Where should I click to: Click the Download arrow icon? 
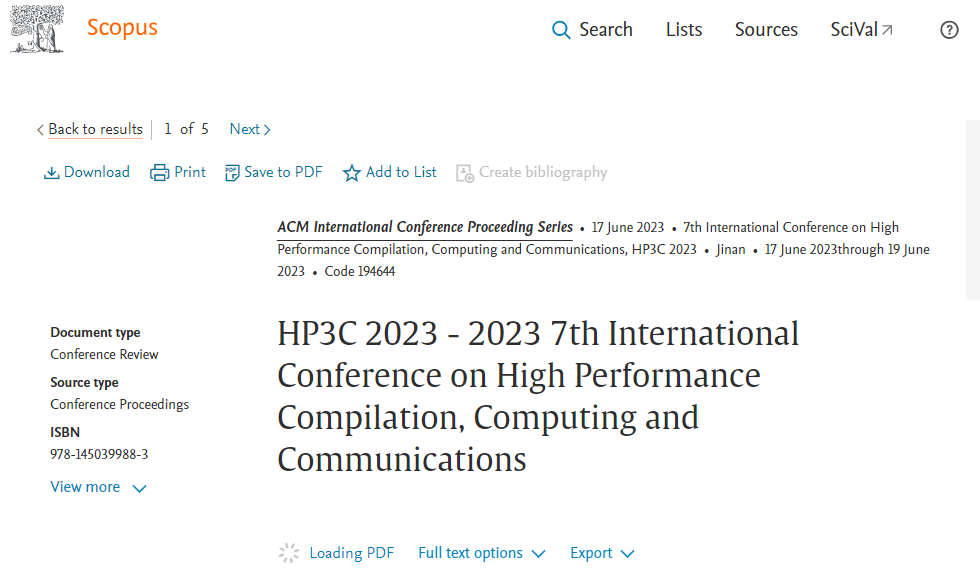[x=51, y=173]
